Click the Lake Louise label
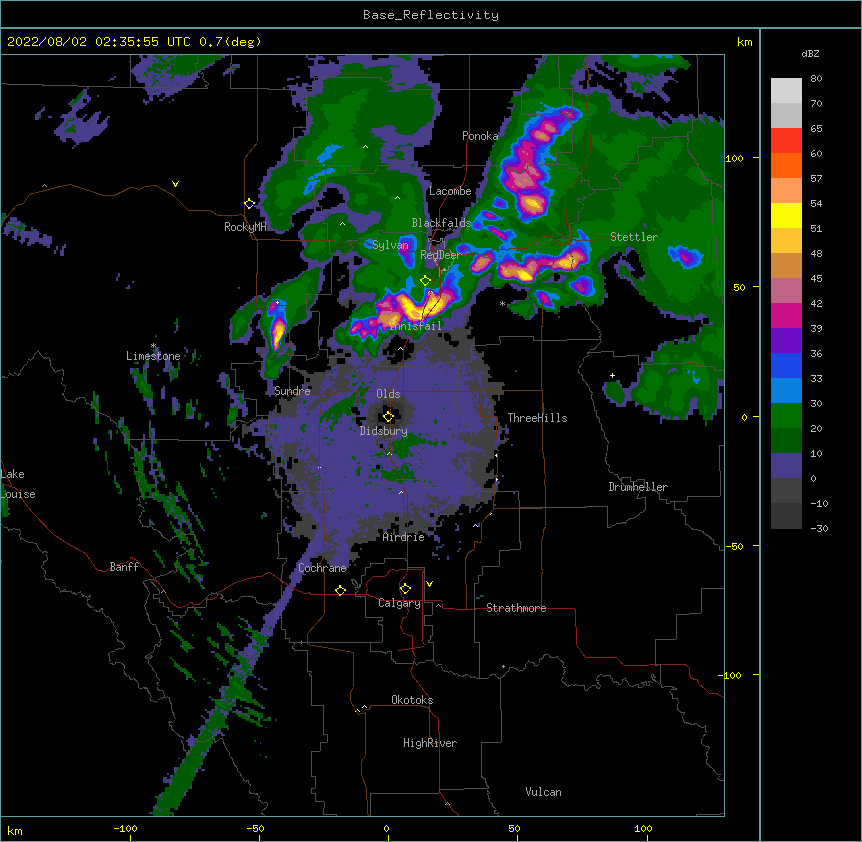Image resolution: width=862 pixels, height=842 pixels. [18, 484]
